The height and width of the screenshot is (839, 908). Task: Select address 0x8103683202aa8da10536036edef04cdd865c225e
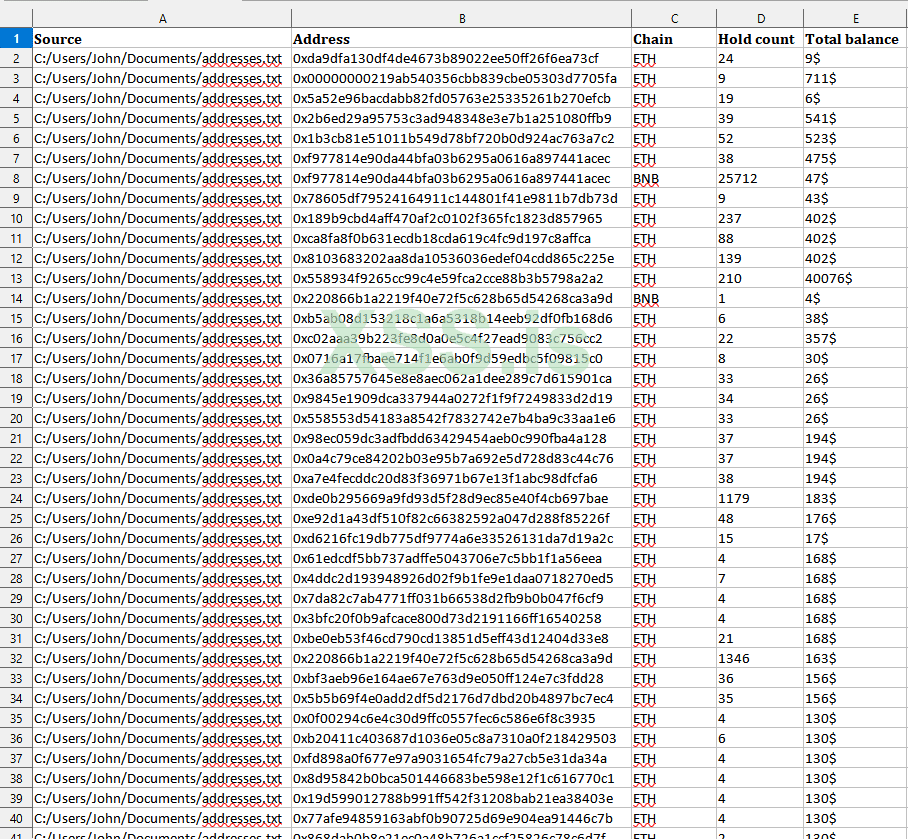click(462, 258)
